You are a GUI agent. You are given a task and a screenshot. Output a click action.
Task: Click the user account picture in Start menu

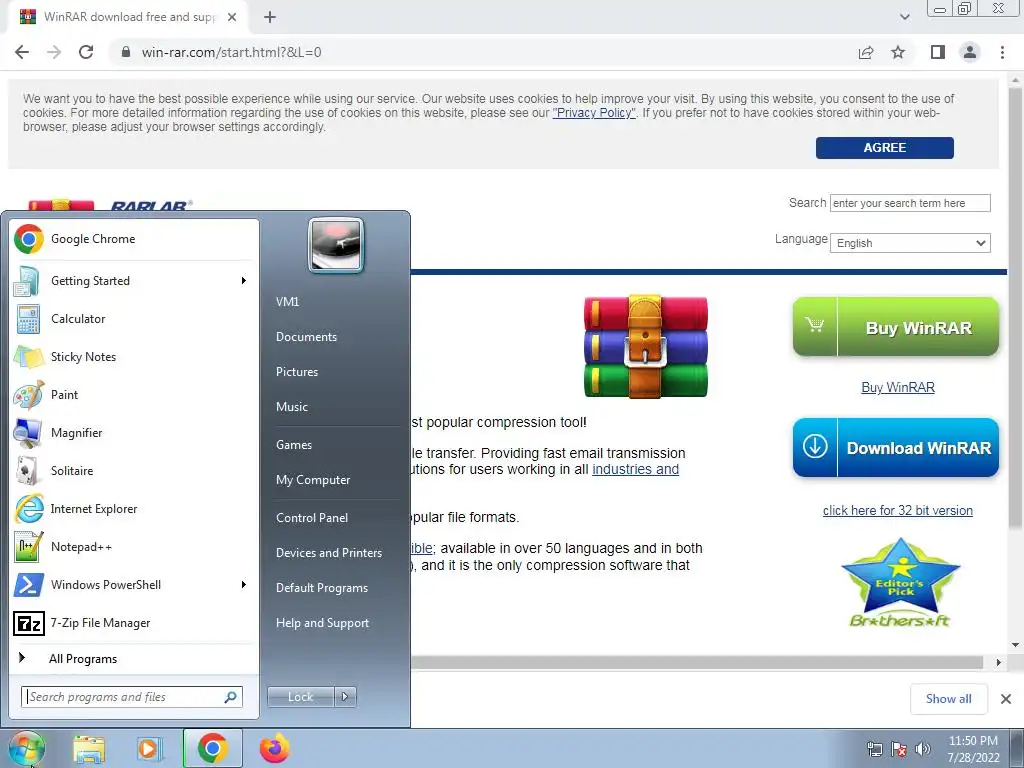[336, 246]
